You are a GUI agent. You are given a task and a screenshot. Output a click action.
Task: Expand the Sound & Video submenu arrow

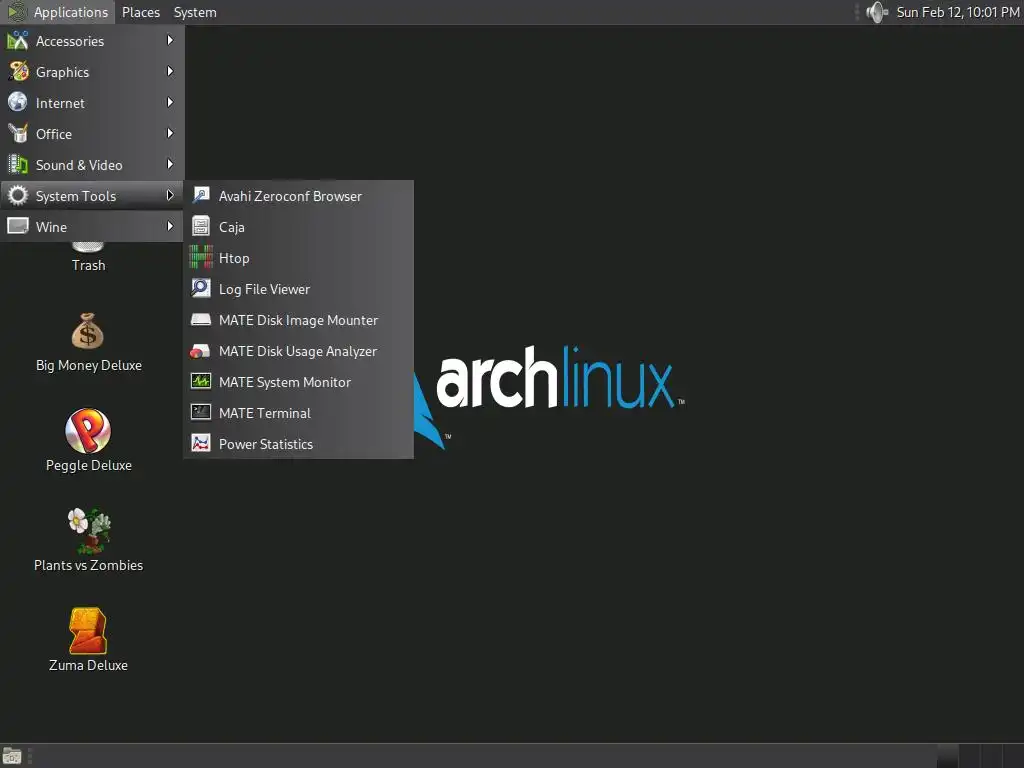tap(170, 165)
